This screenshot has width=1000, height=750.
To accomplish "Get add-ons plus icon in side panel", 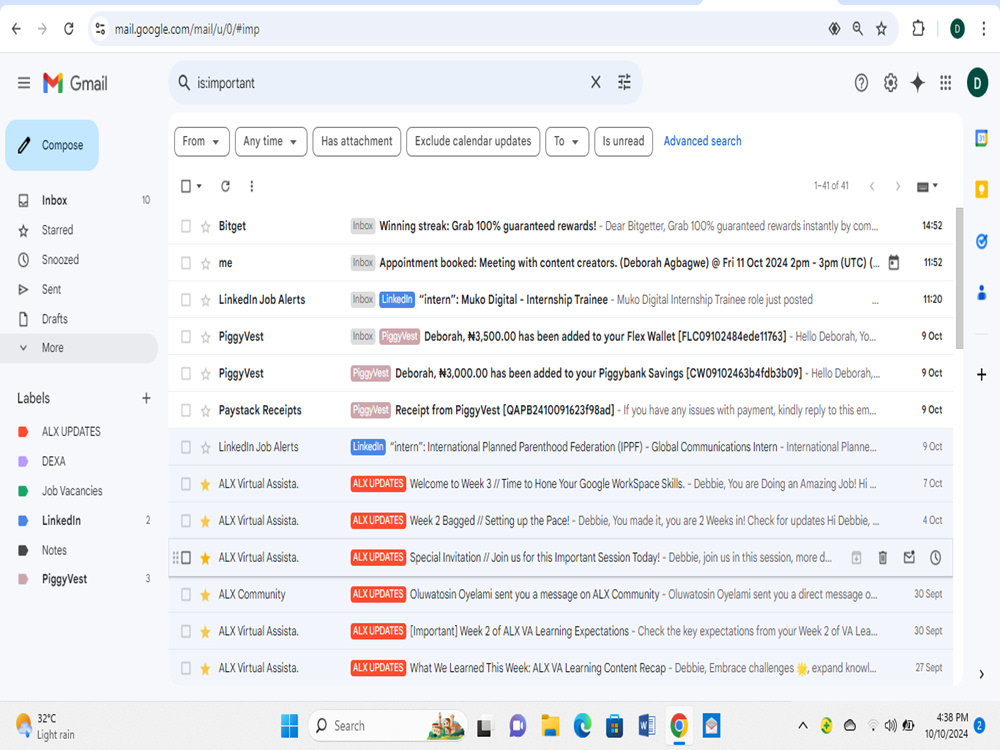I will 982,374.
